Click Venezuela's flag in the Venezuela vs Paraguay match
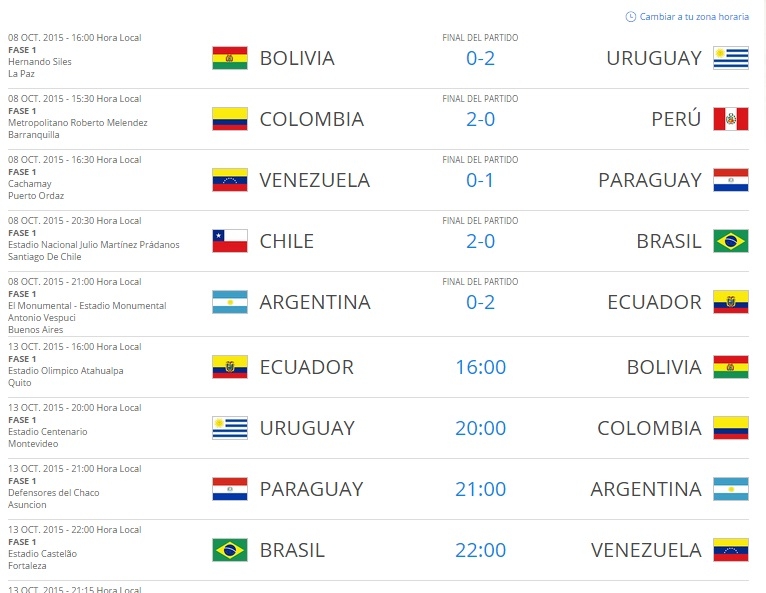 [x=230, y=180]
